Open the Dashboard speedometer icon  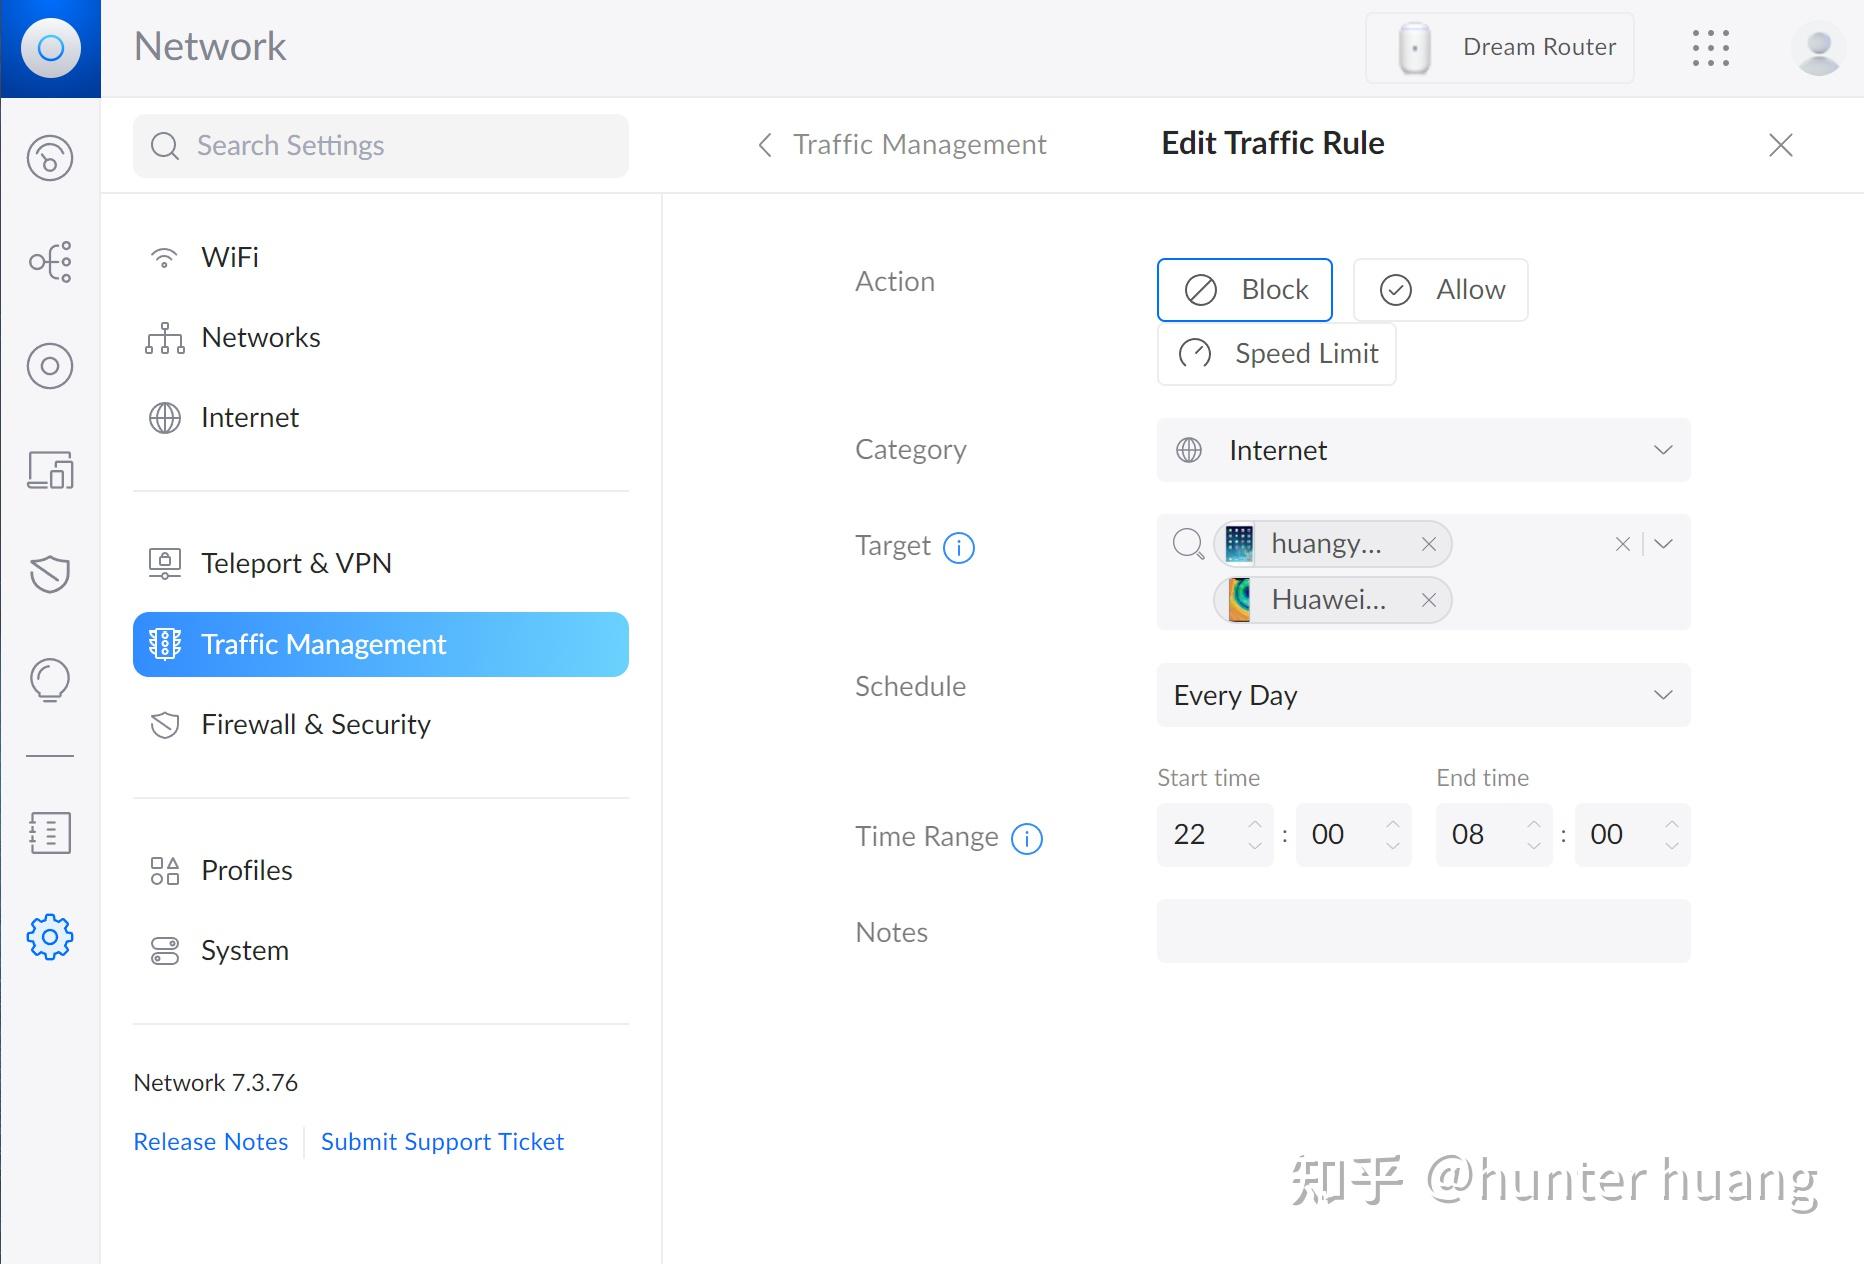[x=50, y=158]
